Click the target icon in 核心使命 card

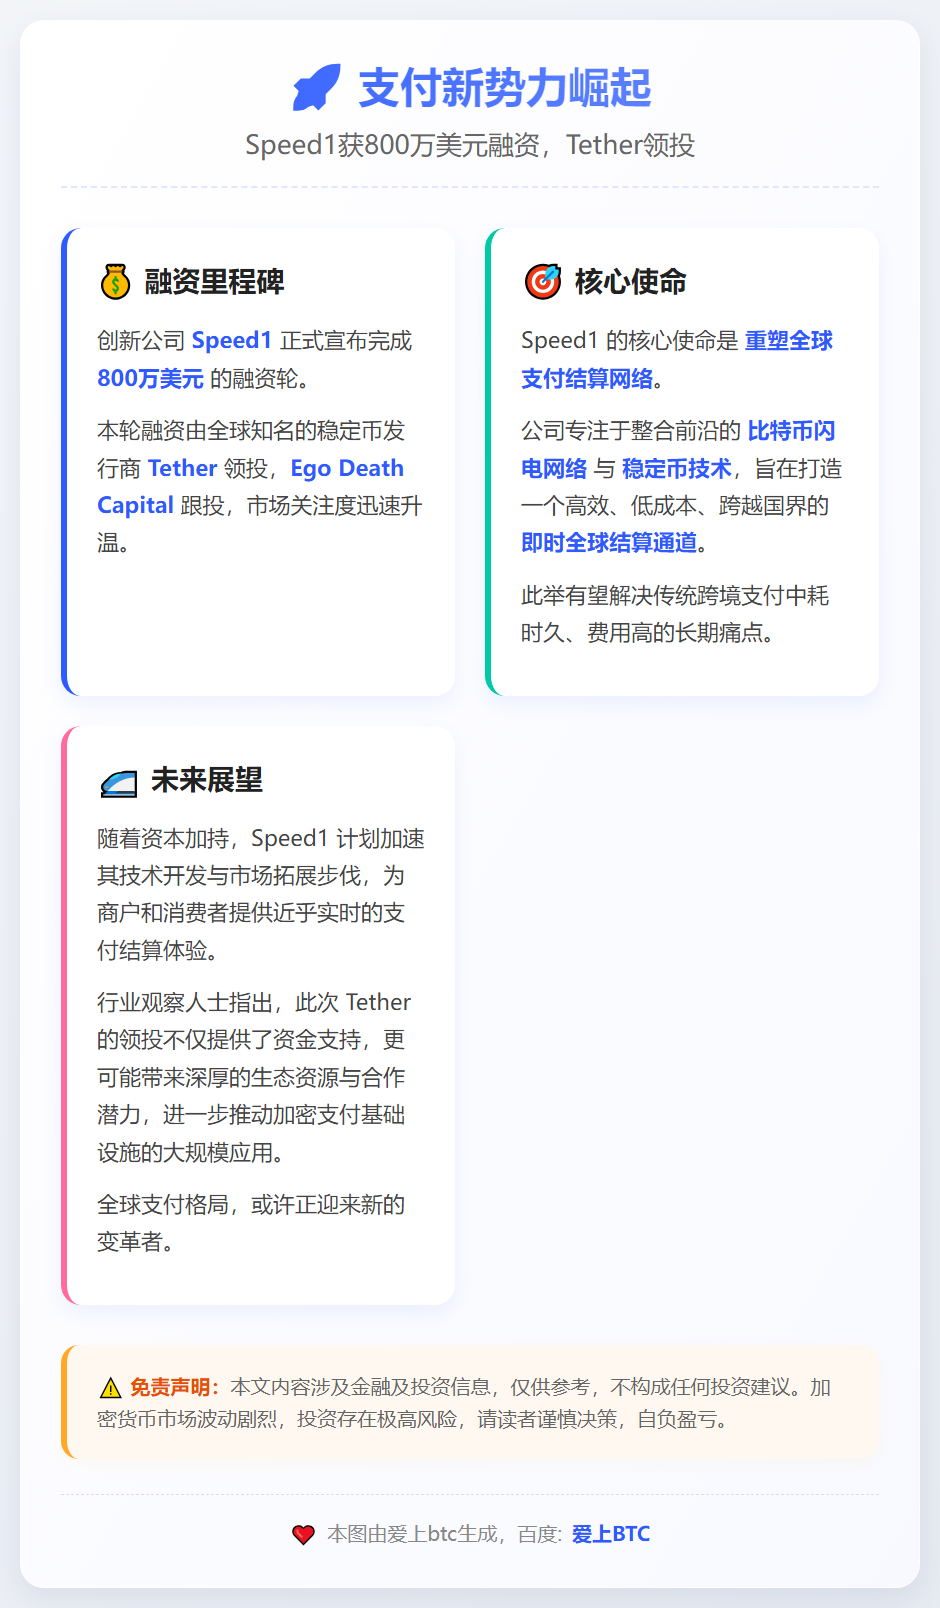tap(543, 282)
